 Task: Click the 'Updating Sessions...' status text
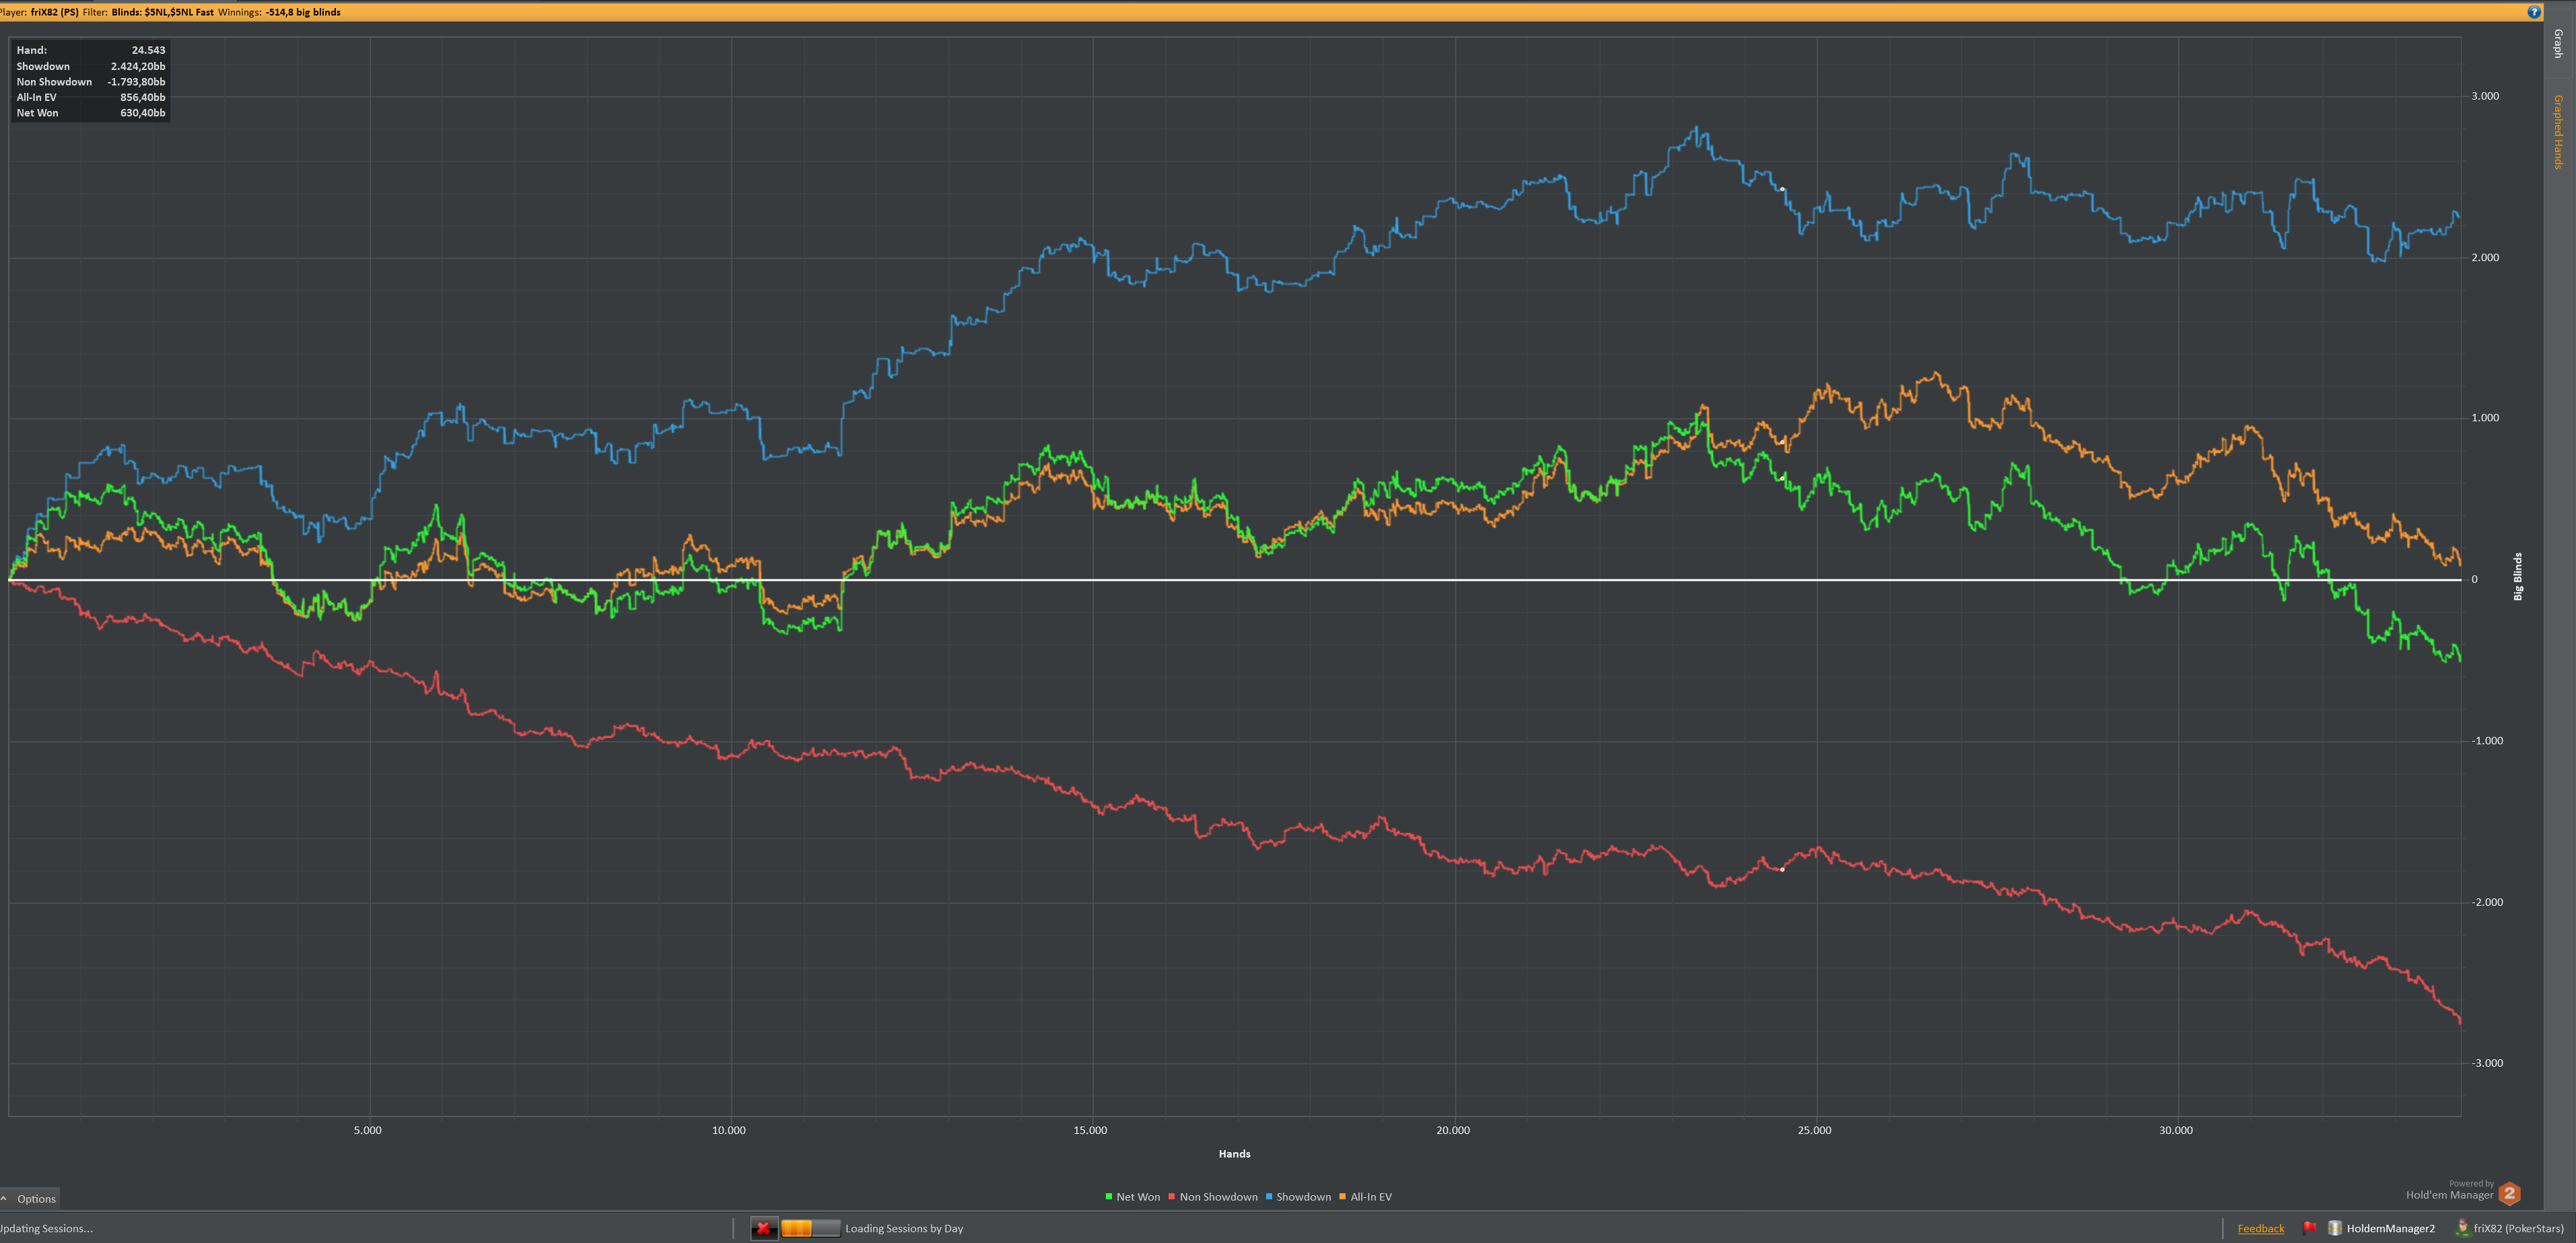(x=46, y=1228)
